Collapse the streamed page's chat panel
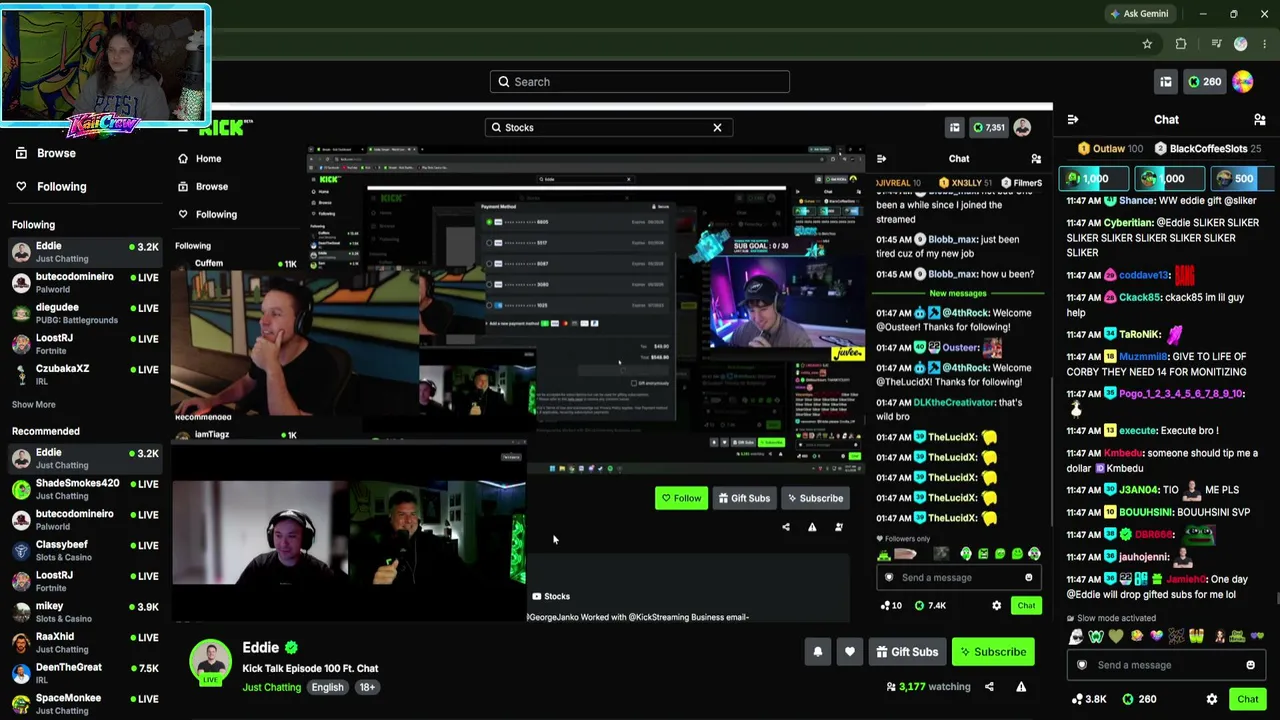 (x=881, y=159)
